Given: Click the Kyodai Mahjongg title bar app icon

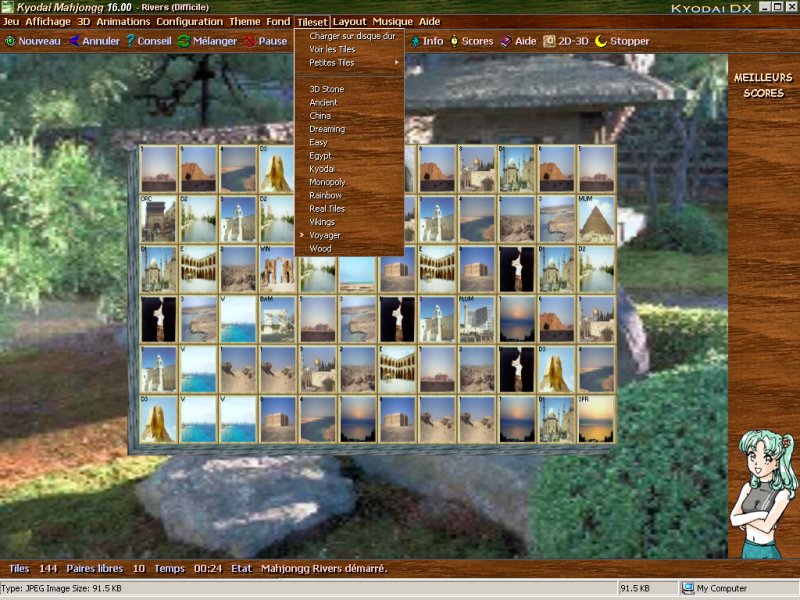Looking at the screenshot, I should tap(7, 7).
